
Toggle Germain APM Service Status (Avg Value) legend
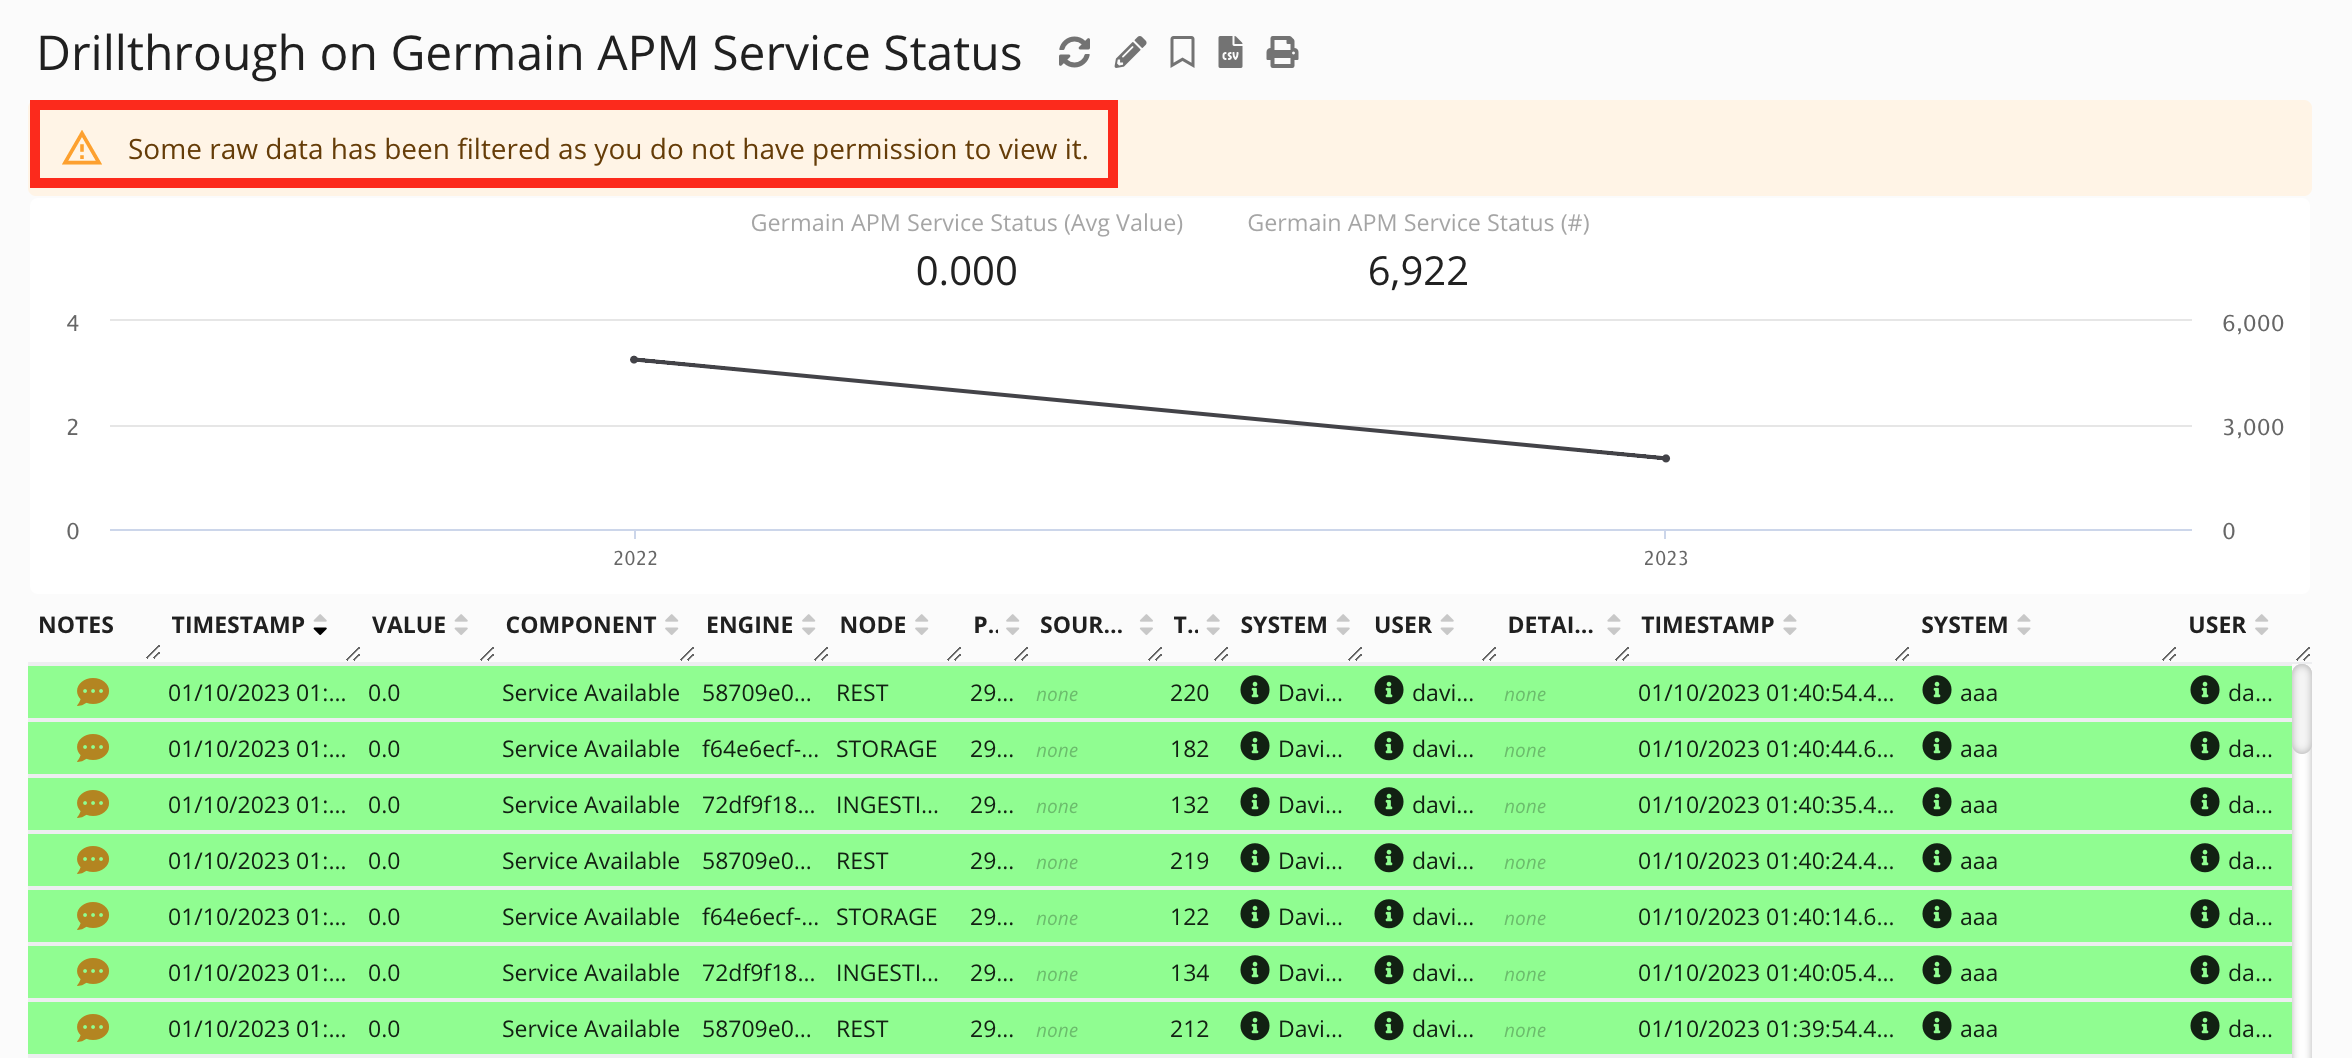click(966, 223)
